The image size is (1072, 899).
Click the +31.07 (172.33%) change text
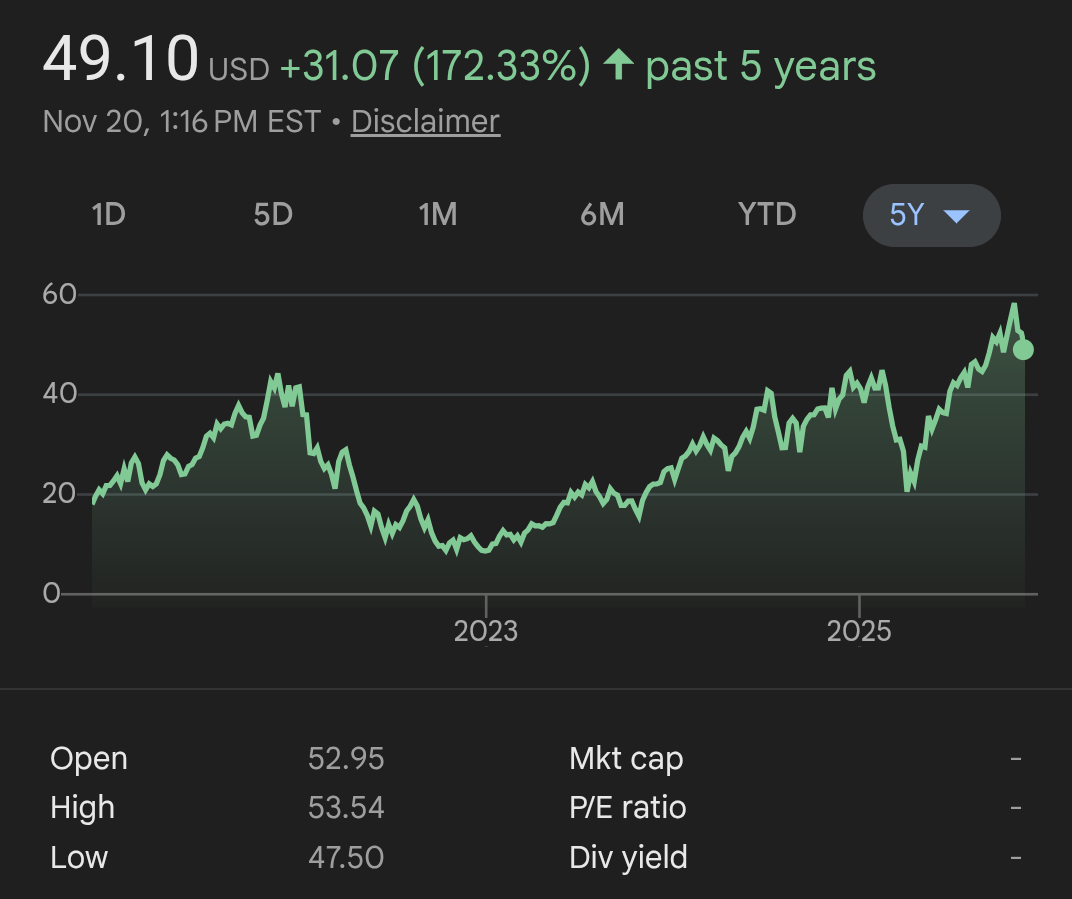(x=435, y=66)
